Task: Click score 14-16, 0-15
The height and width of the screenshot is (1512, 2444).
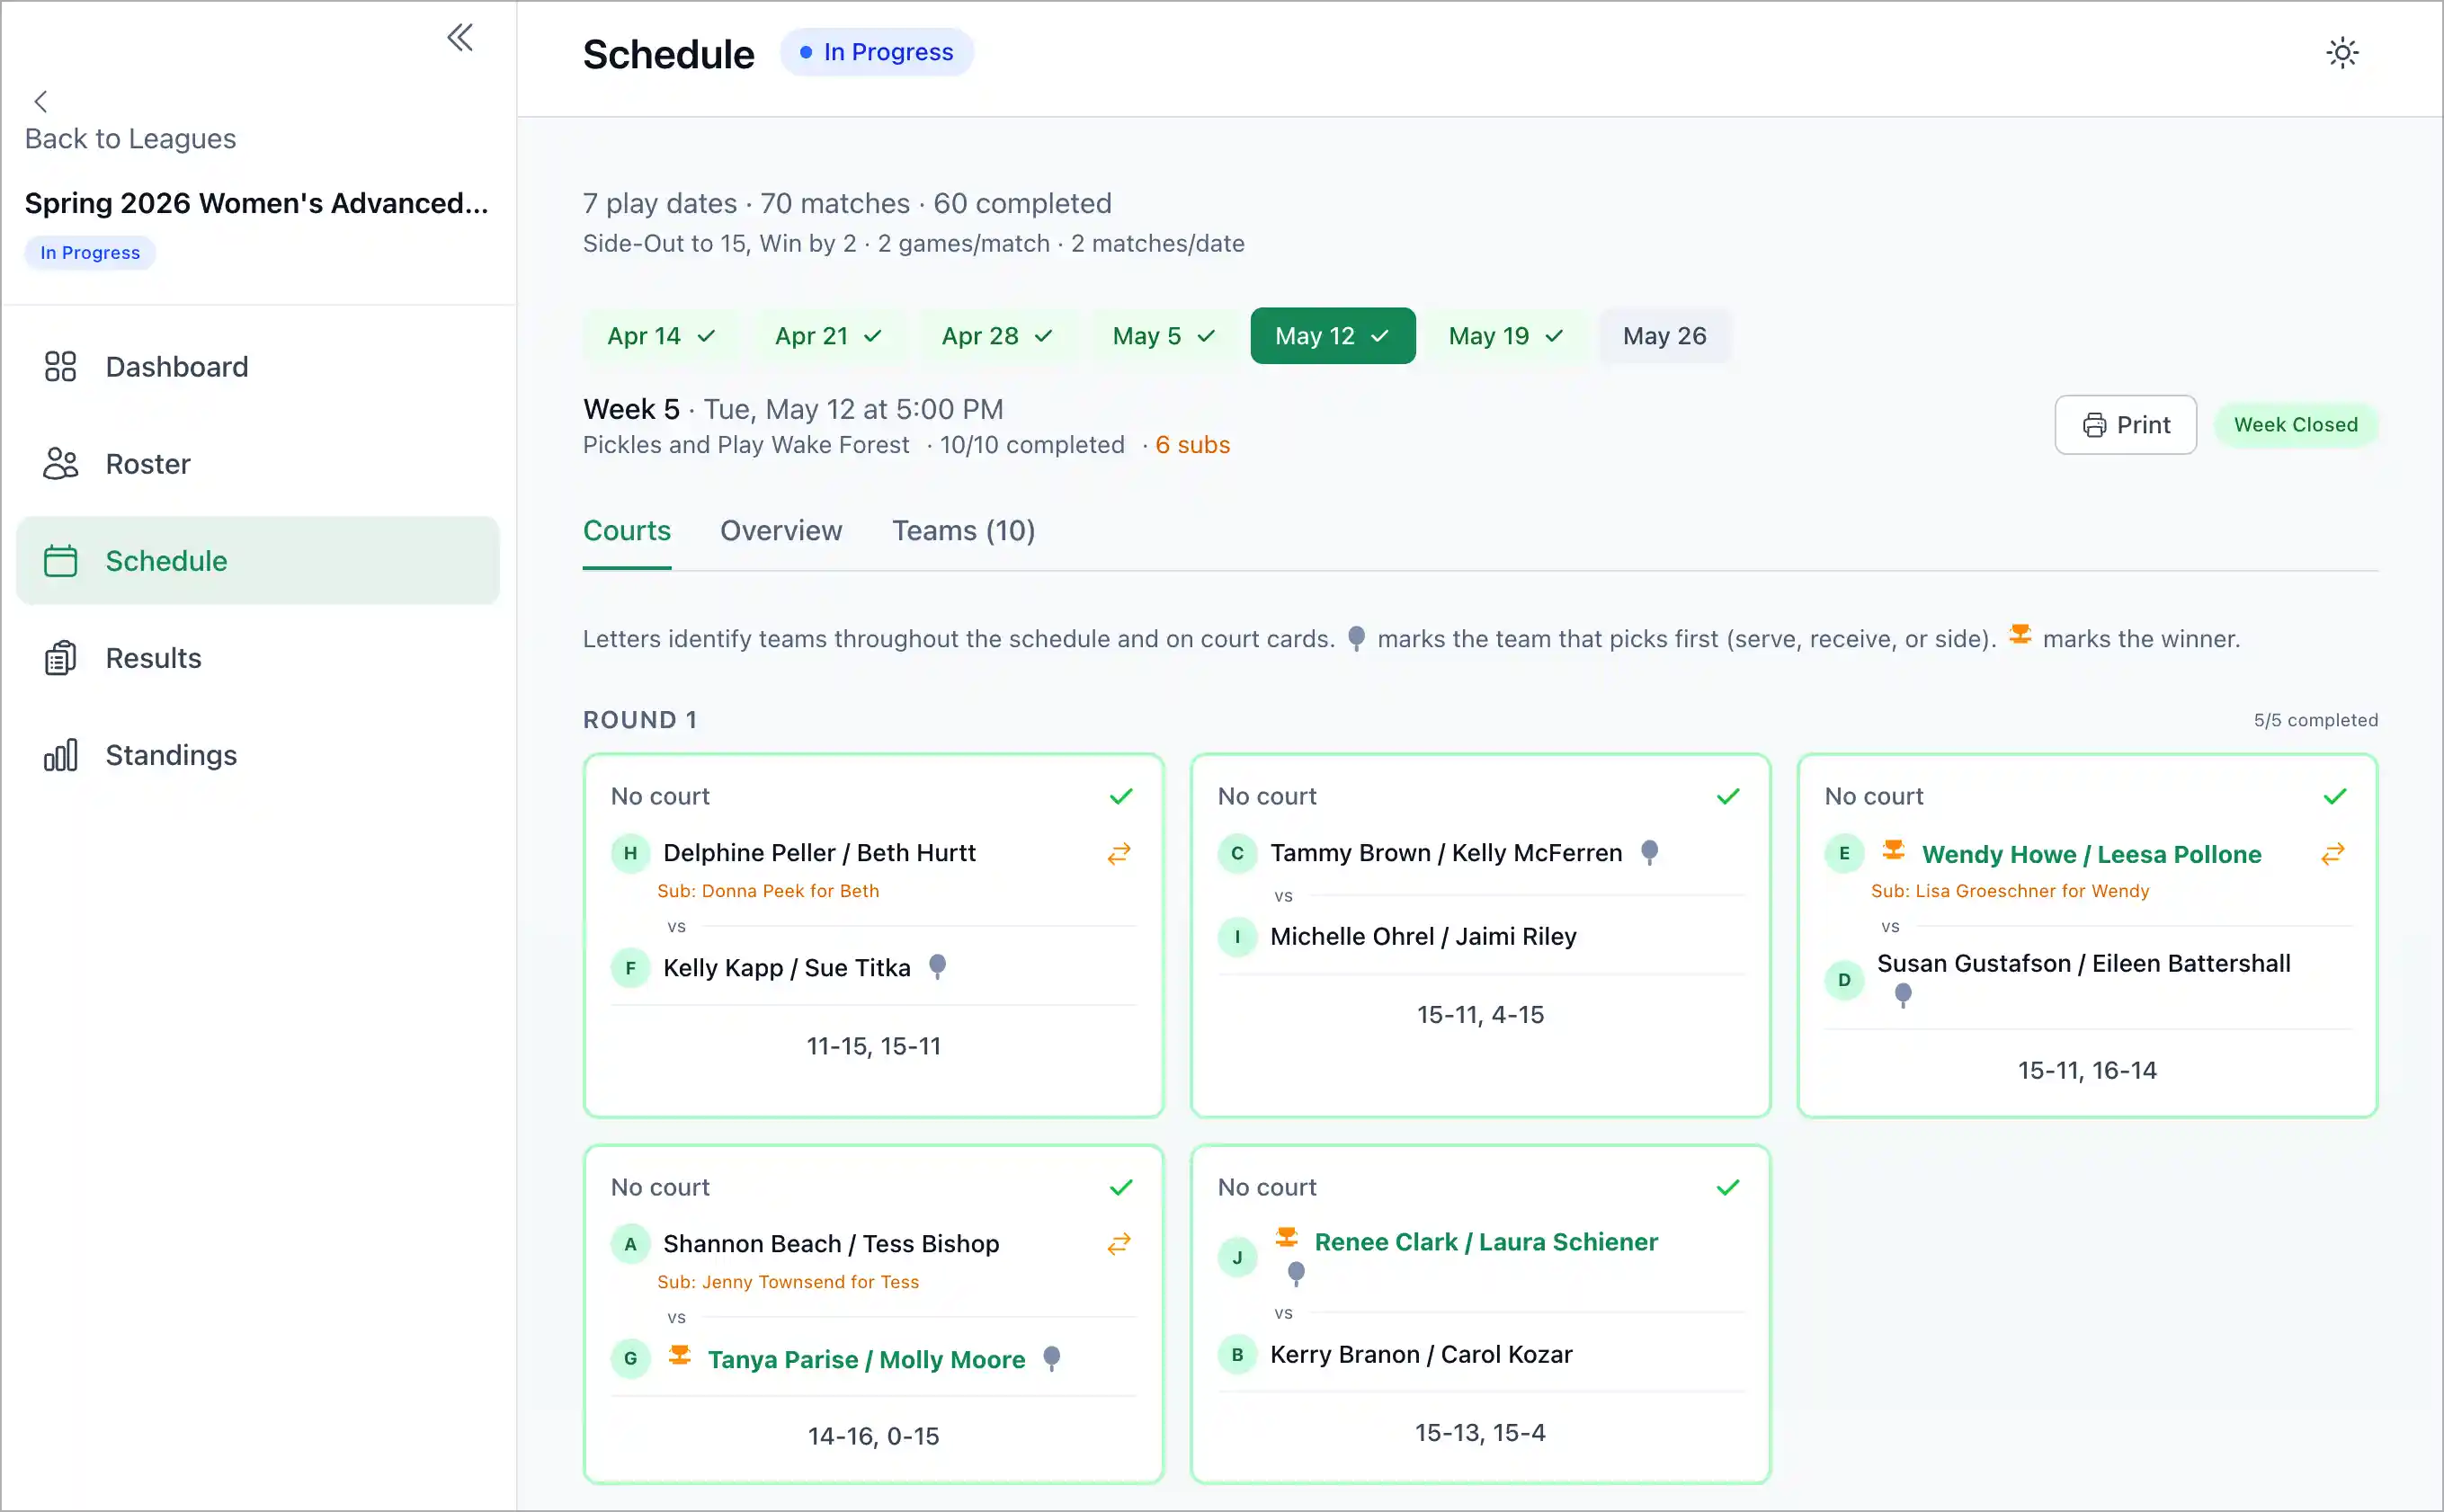Action: [x=873, y=1437]
